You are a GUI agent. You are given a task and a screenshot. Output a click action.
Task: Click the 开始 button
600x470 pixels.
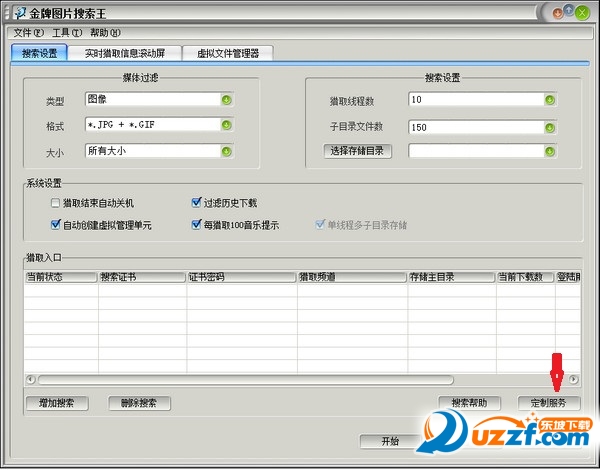coord(390,441)
